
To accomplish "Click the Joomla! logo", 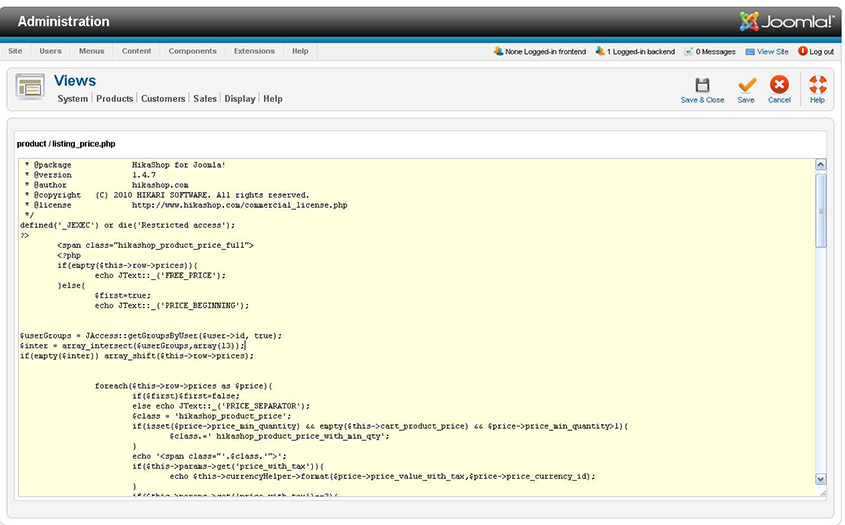I will point(787,21).
